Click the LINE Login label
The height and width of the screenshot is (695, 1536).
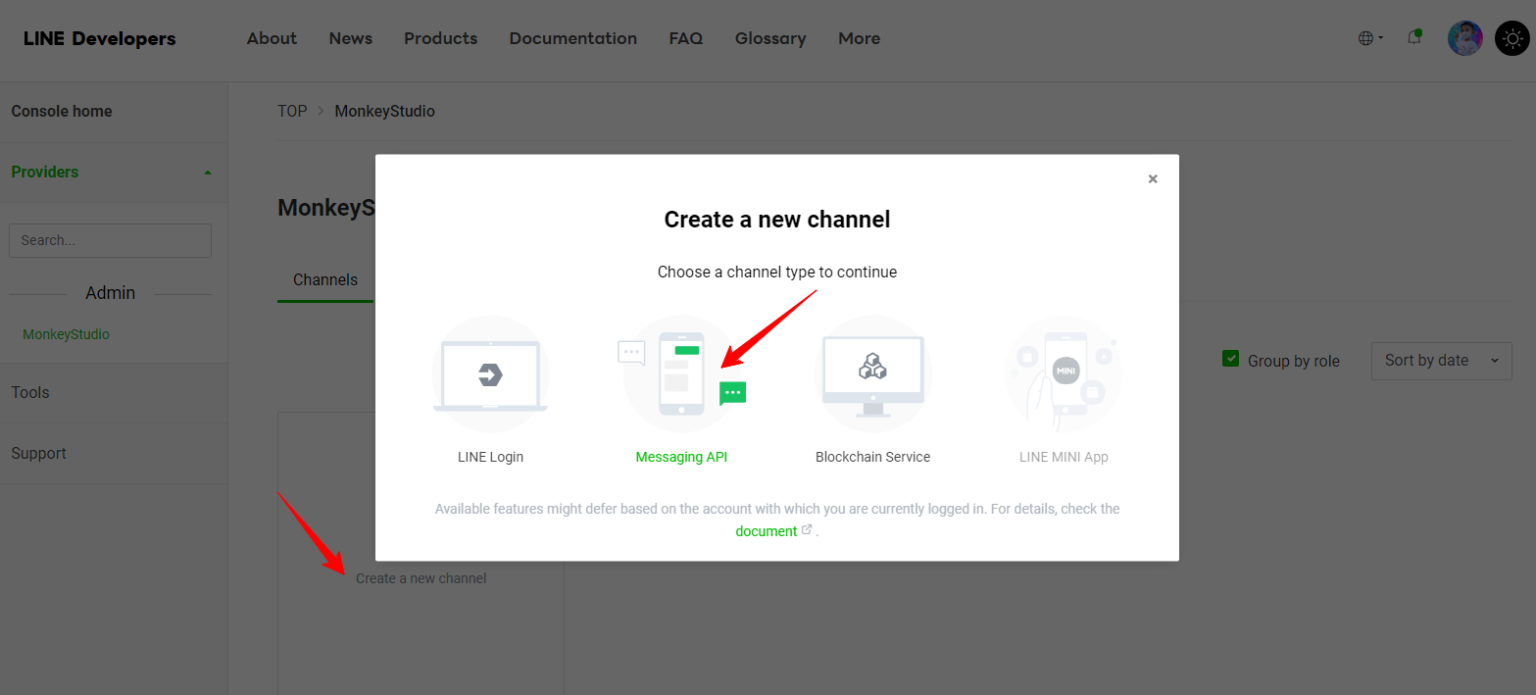(x=490, y=457)
